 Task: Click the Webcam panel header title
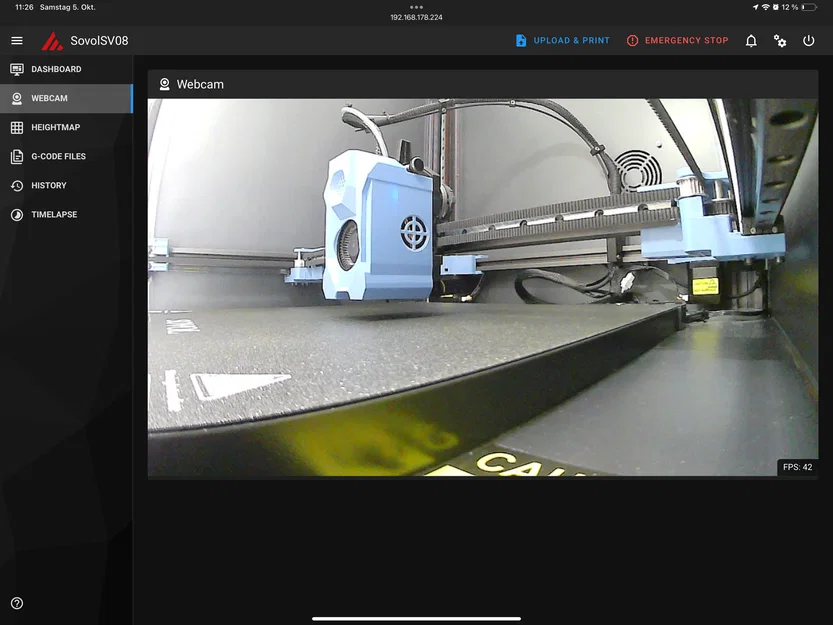[x=200, y=85]
